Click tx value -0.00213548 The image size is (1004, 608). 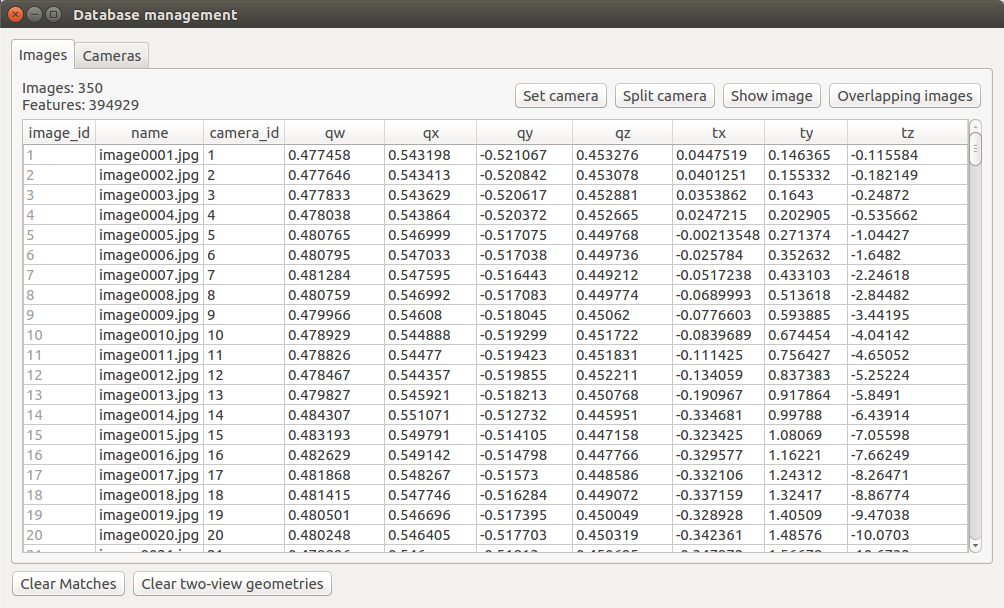click(718, 235)
